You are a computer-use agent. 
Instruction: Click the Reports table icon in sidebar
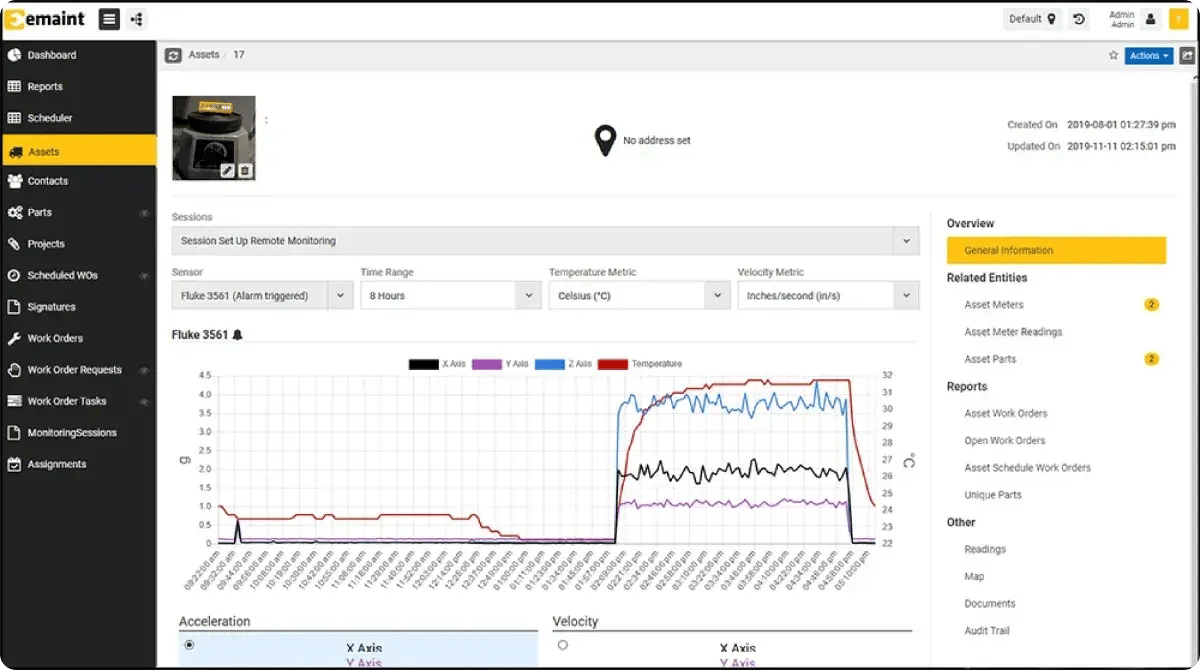(14, 87)
